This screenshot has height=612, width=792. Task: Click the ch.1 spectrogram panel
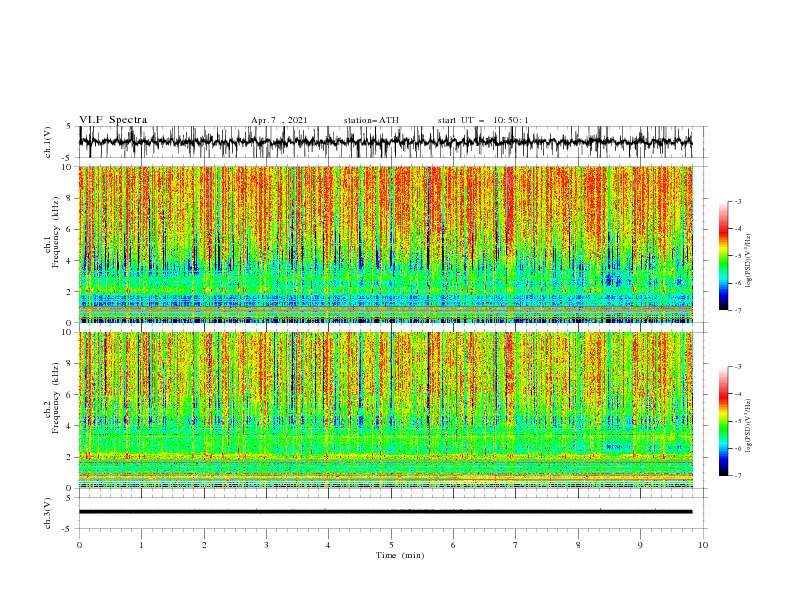[386, 244]
